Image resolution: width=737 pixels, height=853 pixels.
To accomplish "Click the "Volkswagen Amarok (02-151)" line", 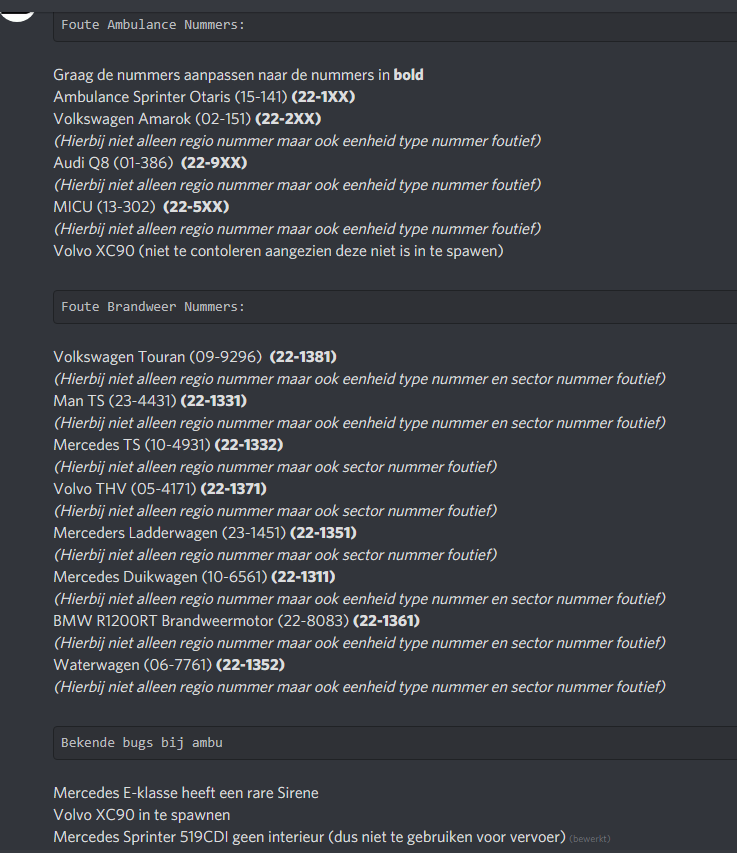I will [151, 119].
